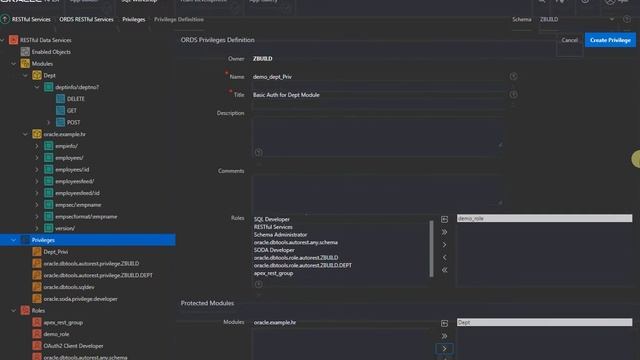Expand the POST handler node
This screenshot has width=640, height=360.
pyautogui.click(x=49, y=122)
